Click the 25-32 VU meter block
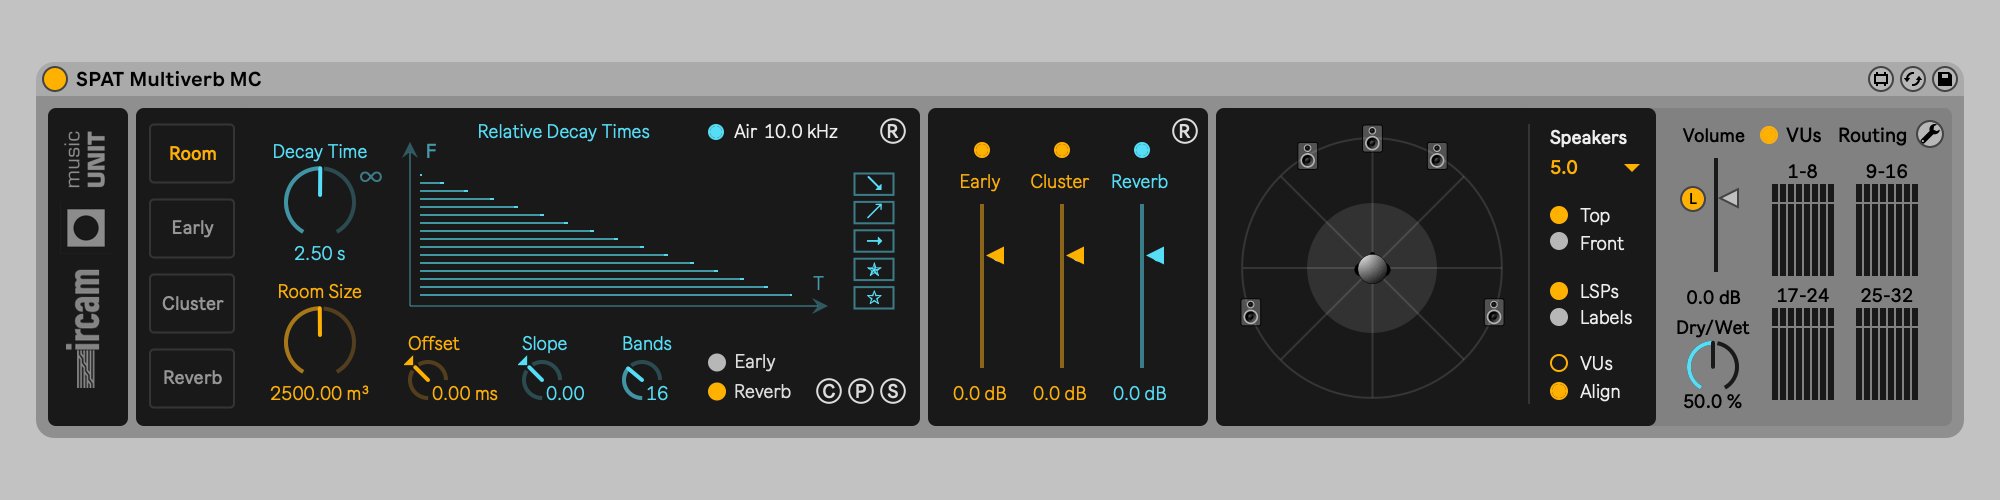 click(1887, 354)
